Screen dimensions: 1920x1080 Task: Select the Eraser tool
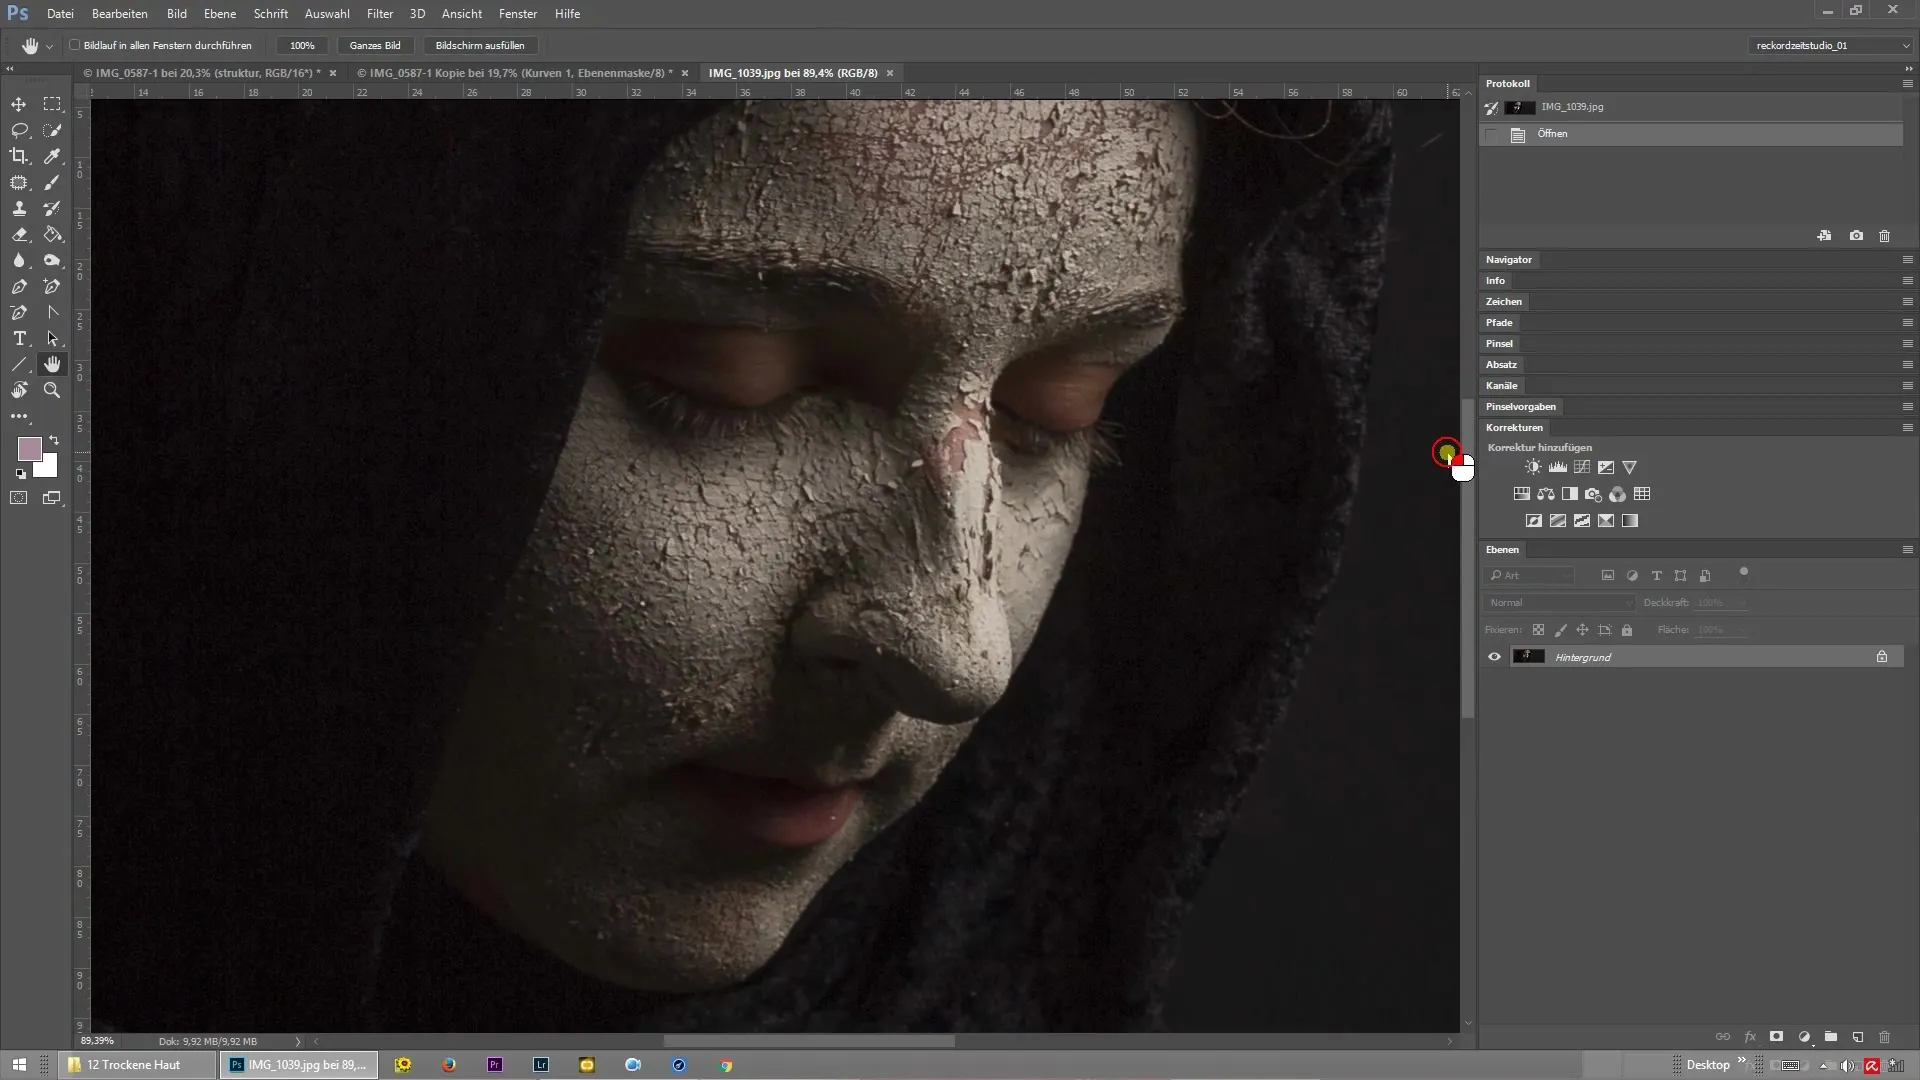(x=19, y=234)
